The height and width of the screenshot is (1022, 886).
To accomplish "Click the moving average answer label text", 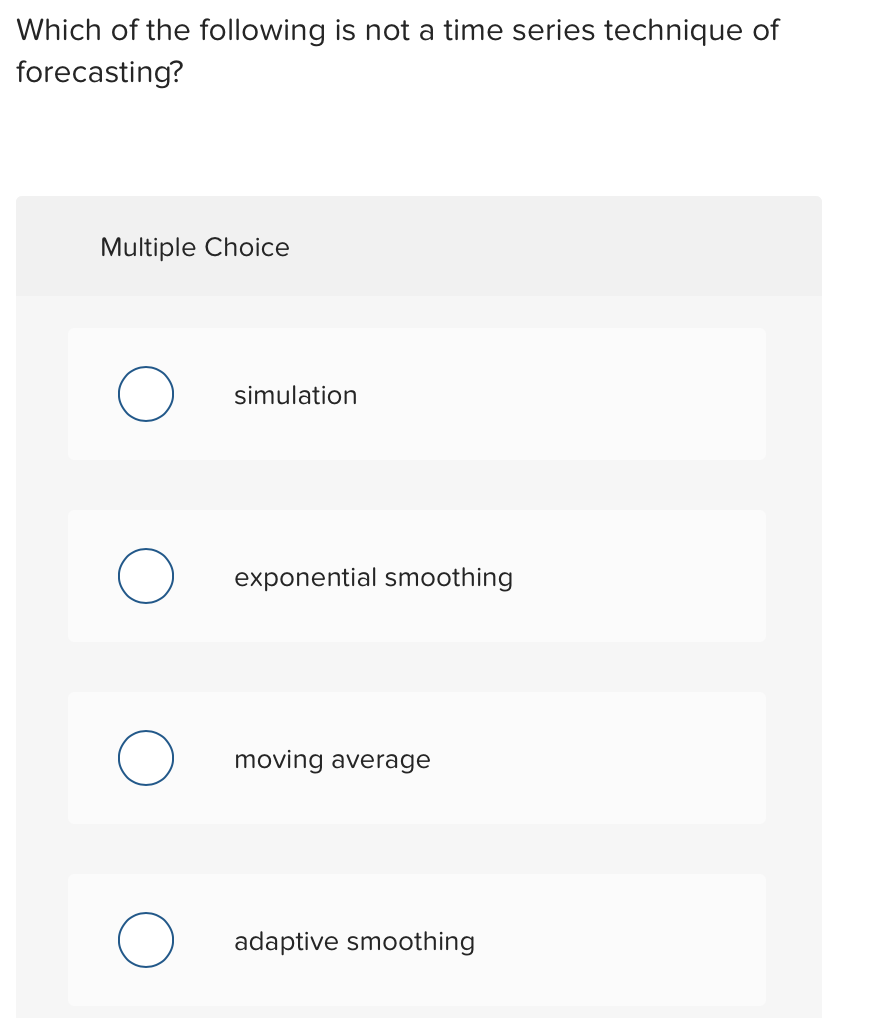I will pyautogui.click(x=332, y=759).
